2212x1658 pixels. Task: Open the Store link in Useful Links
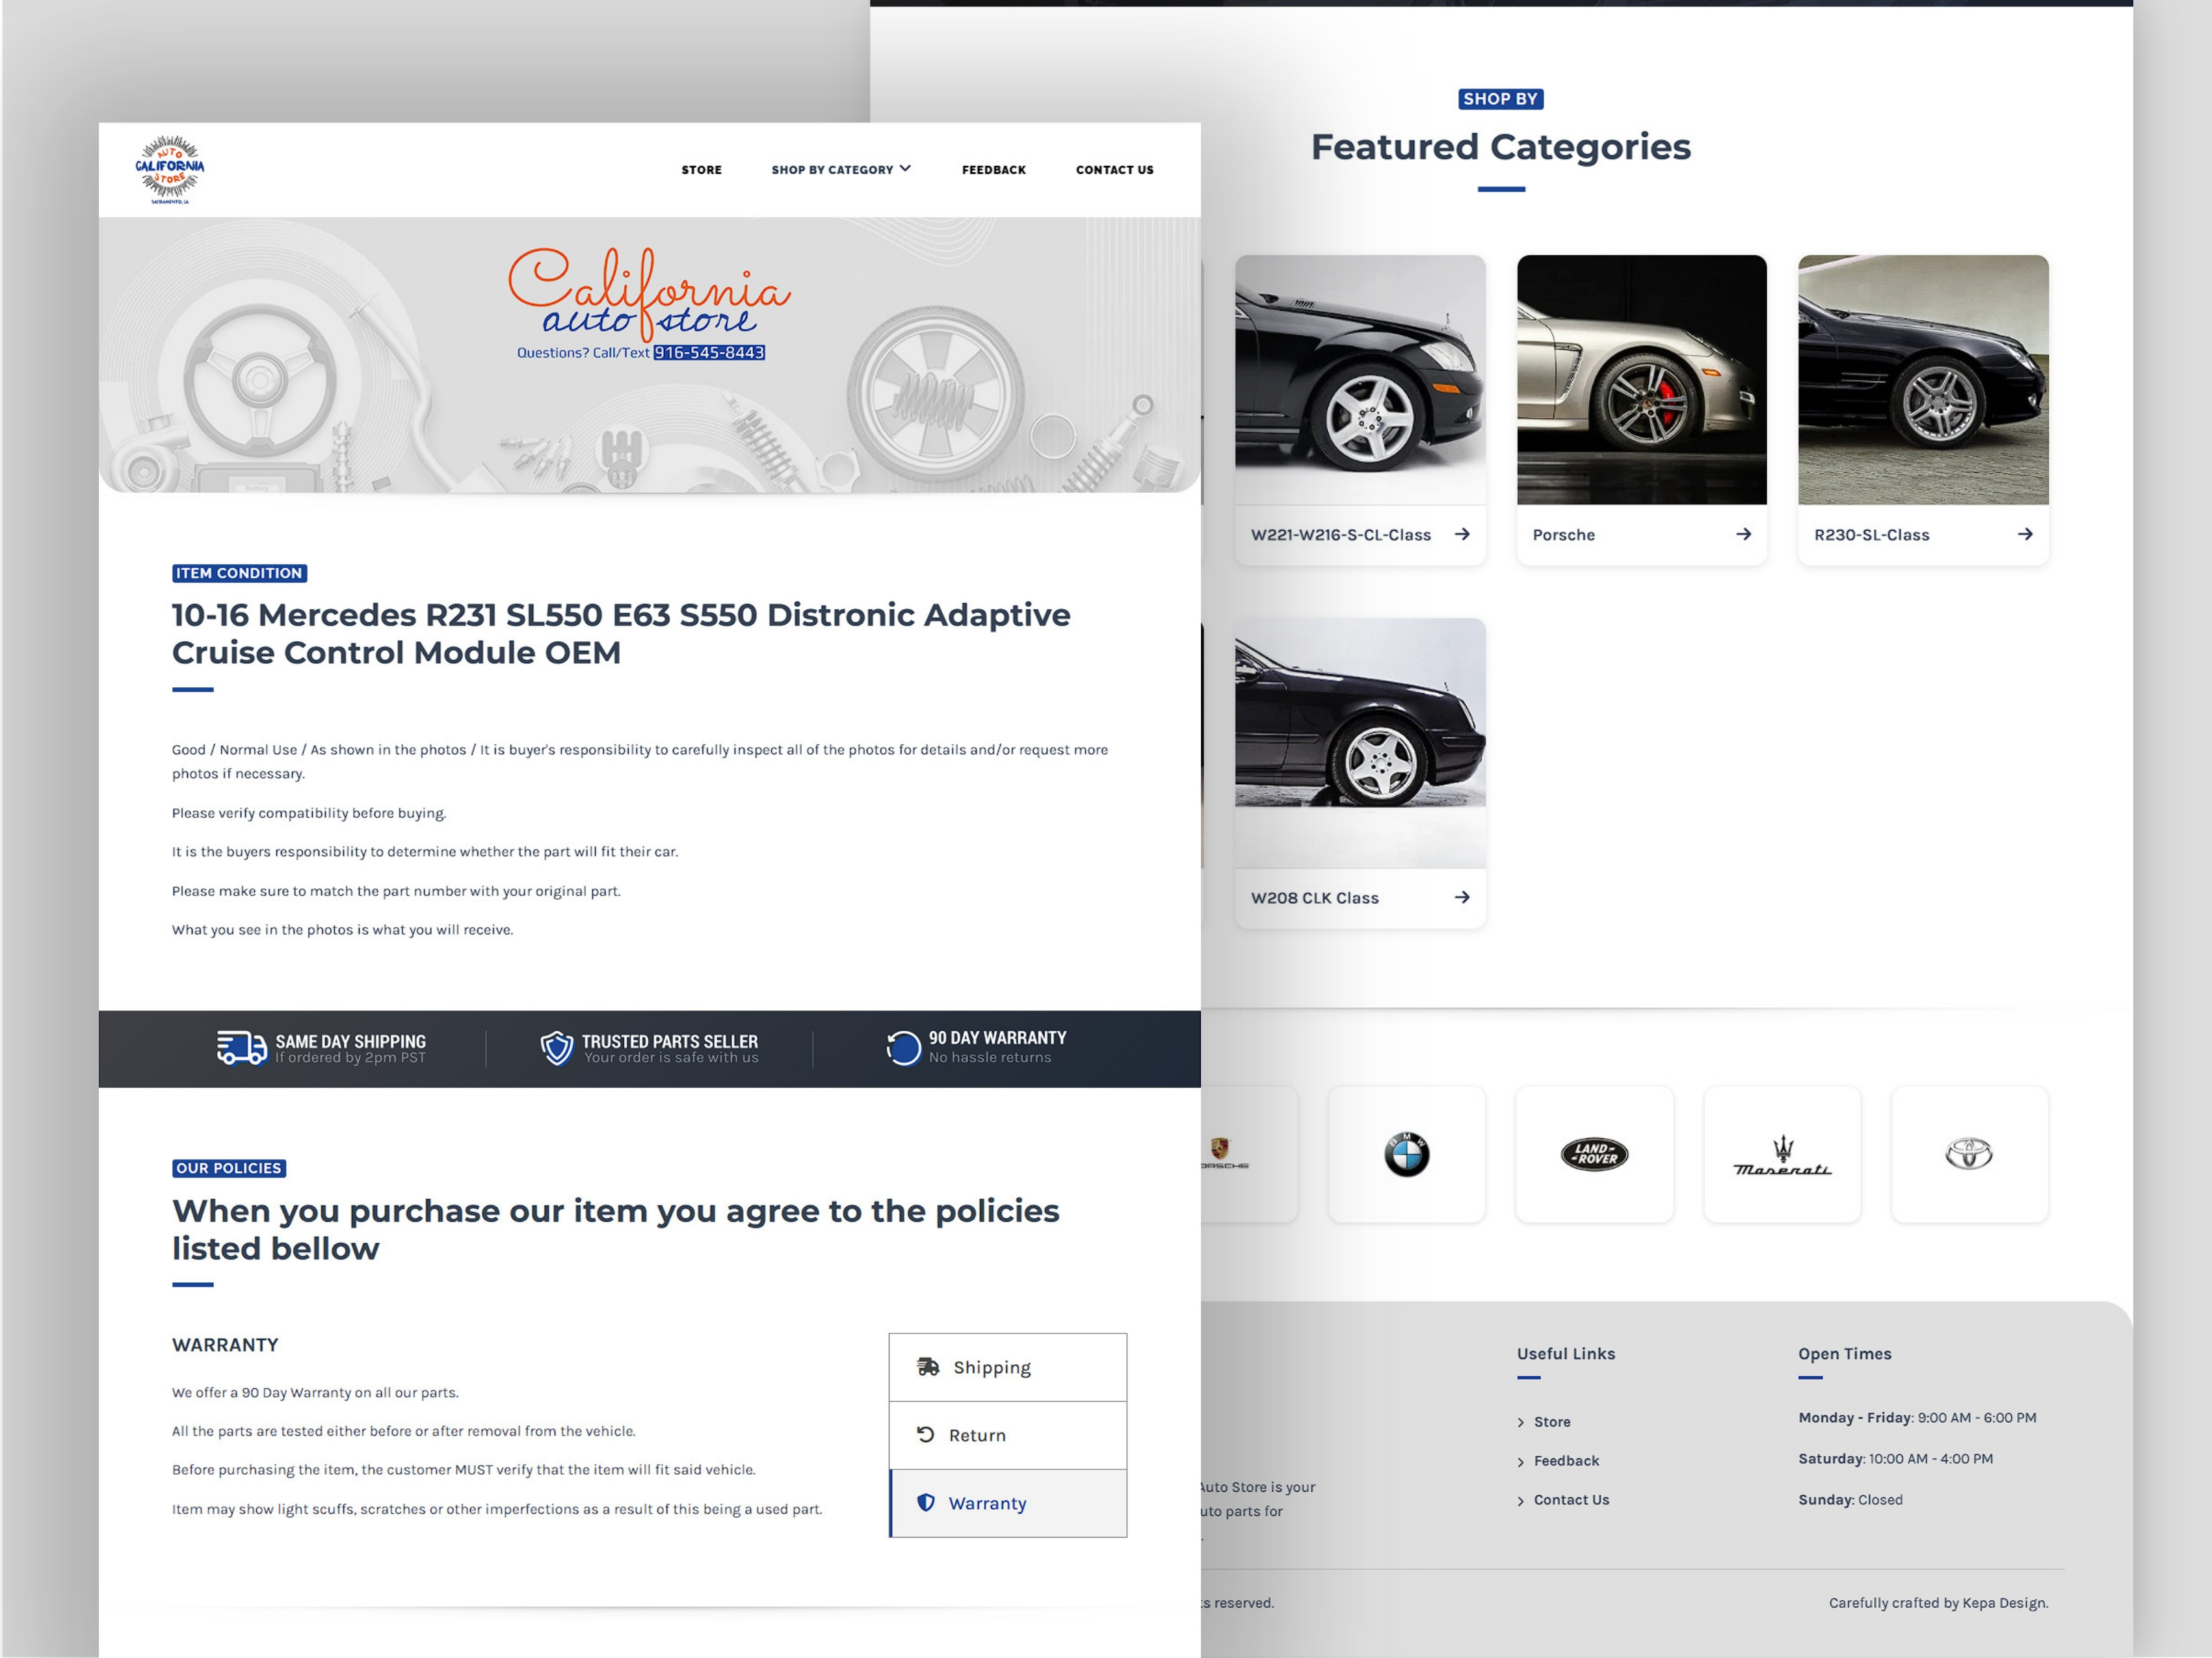(1552, 1422)
